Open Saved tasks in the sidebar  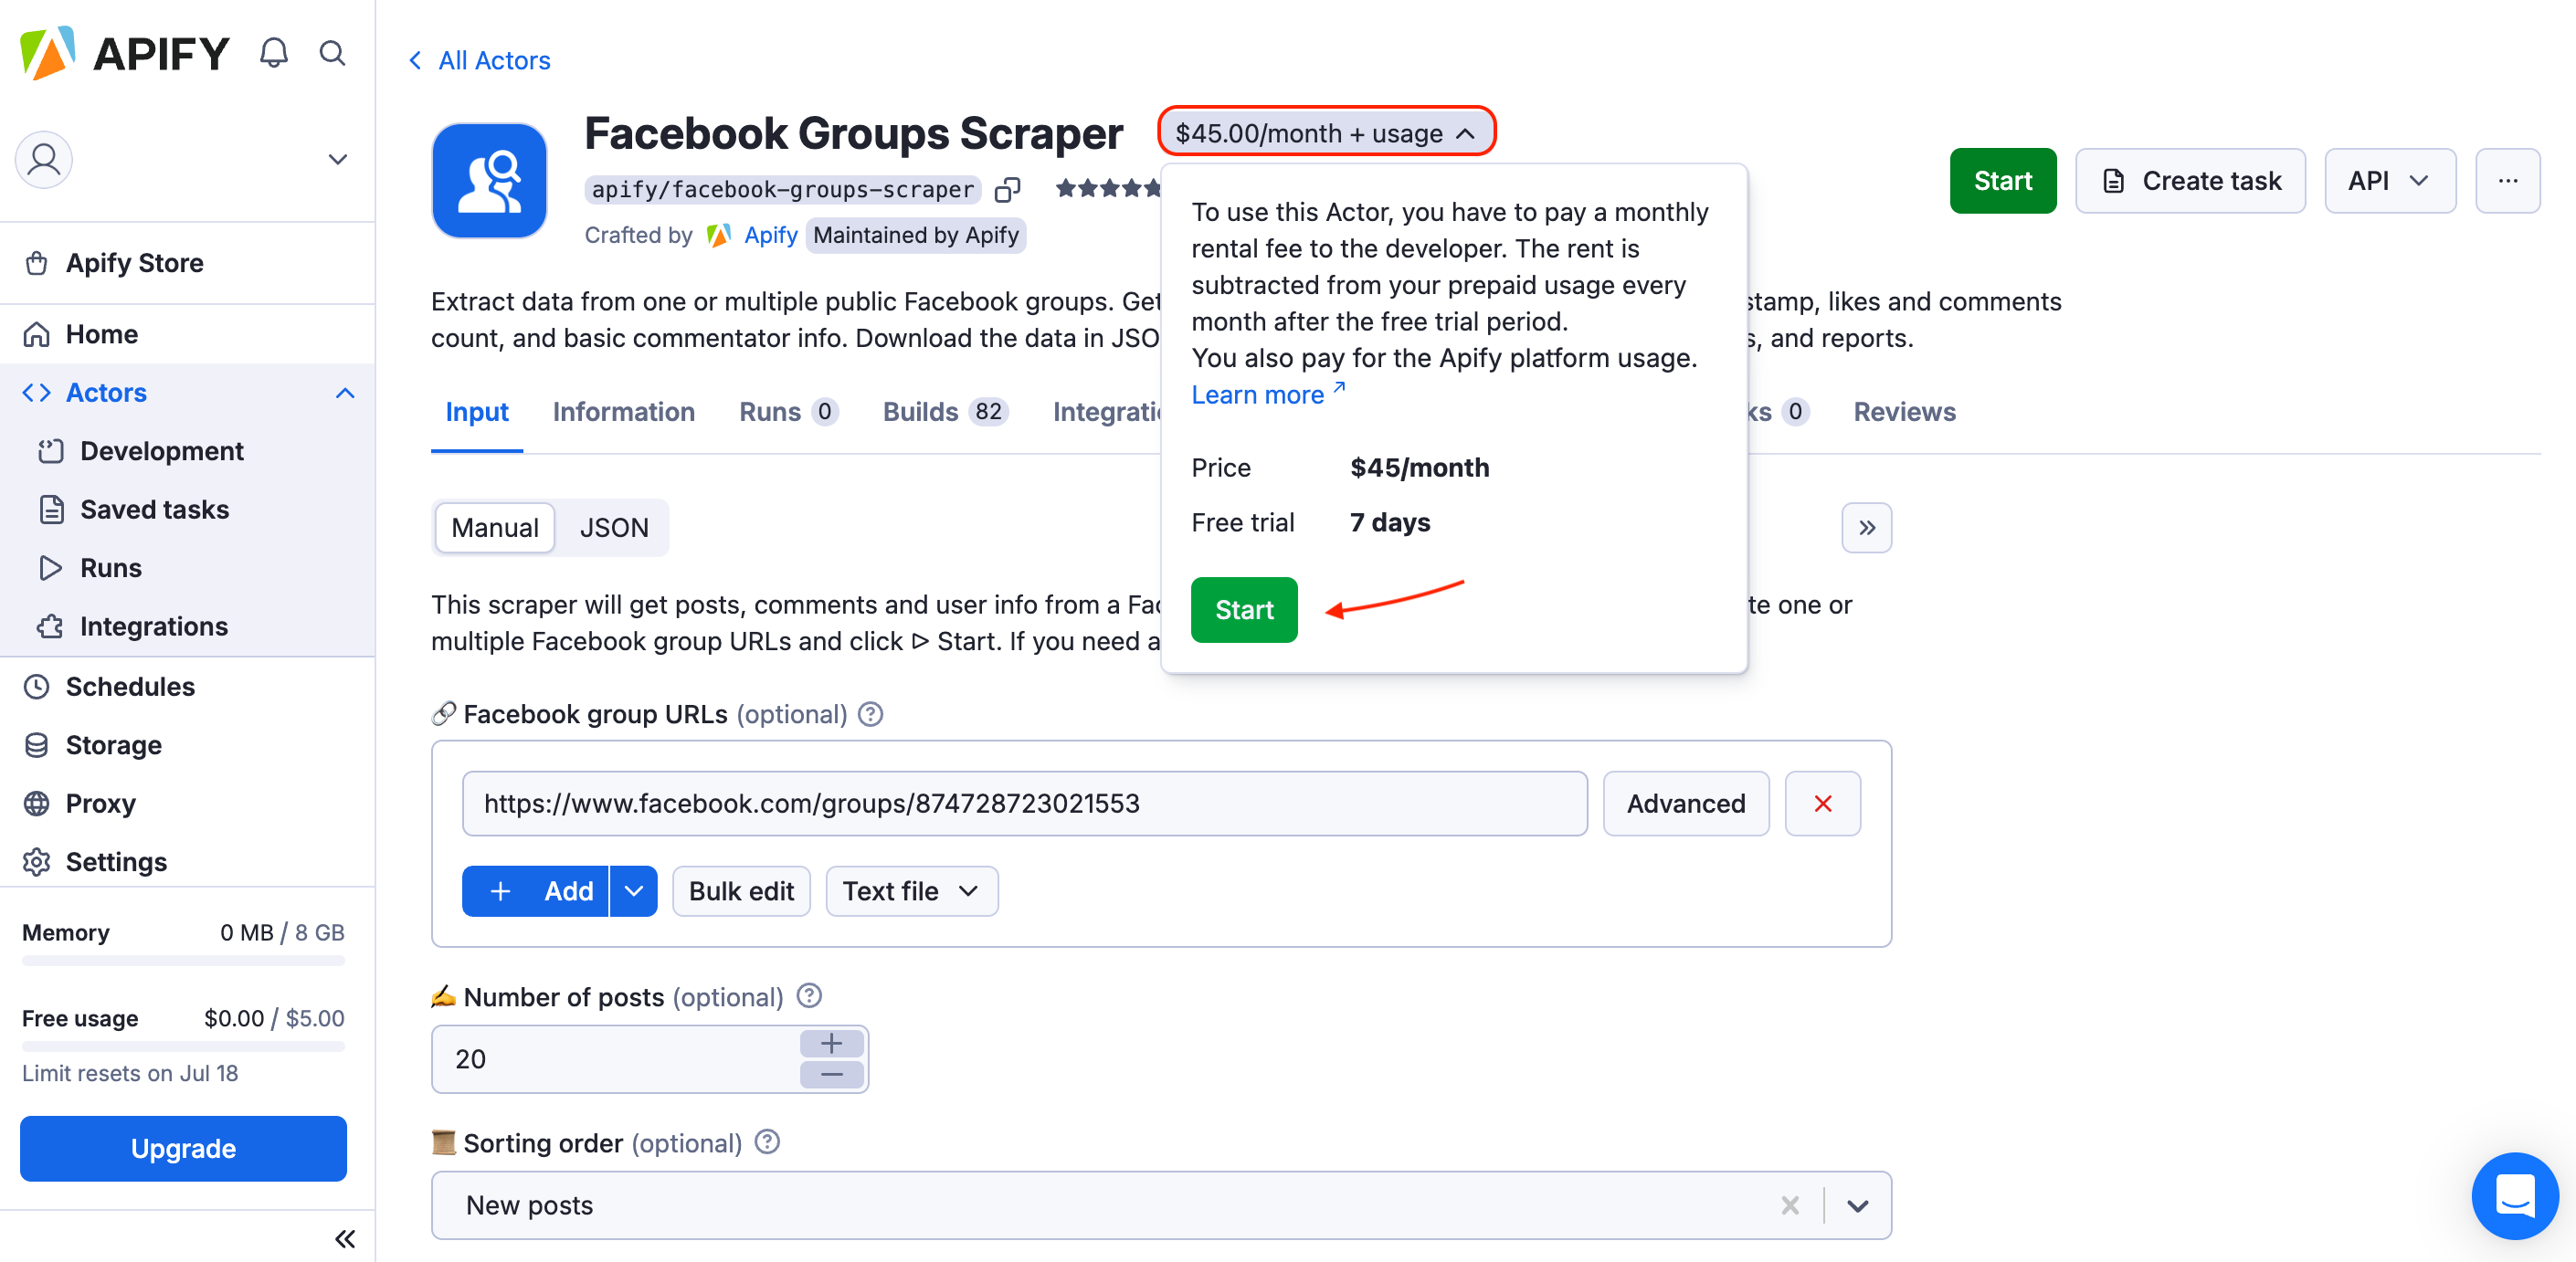154,509
